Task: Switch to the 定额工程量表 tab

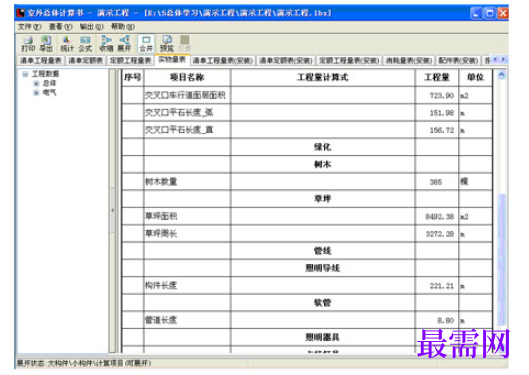Action: point(130,61)
